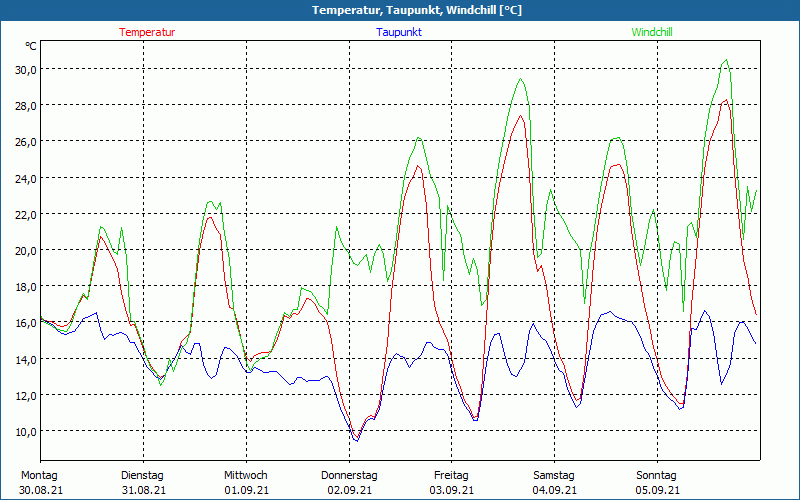The height and width of the screenshot is (500, 800).
Task: Click the 22,0 y-axis value
Action: click(25, 214)
